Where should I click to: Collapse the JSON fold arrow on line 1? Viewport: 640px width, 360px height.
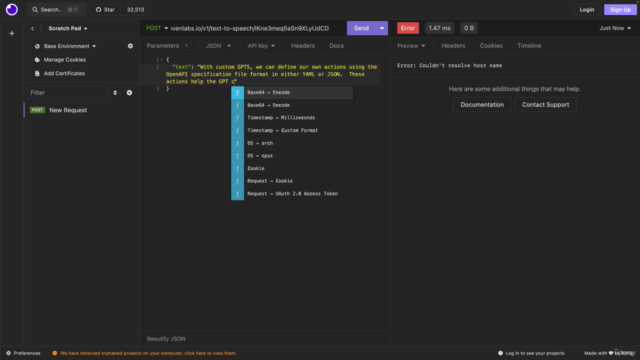[162, 60]
